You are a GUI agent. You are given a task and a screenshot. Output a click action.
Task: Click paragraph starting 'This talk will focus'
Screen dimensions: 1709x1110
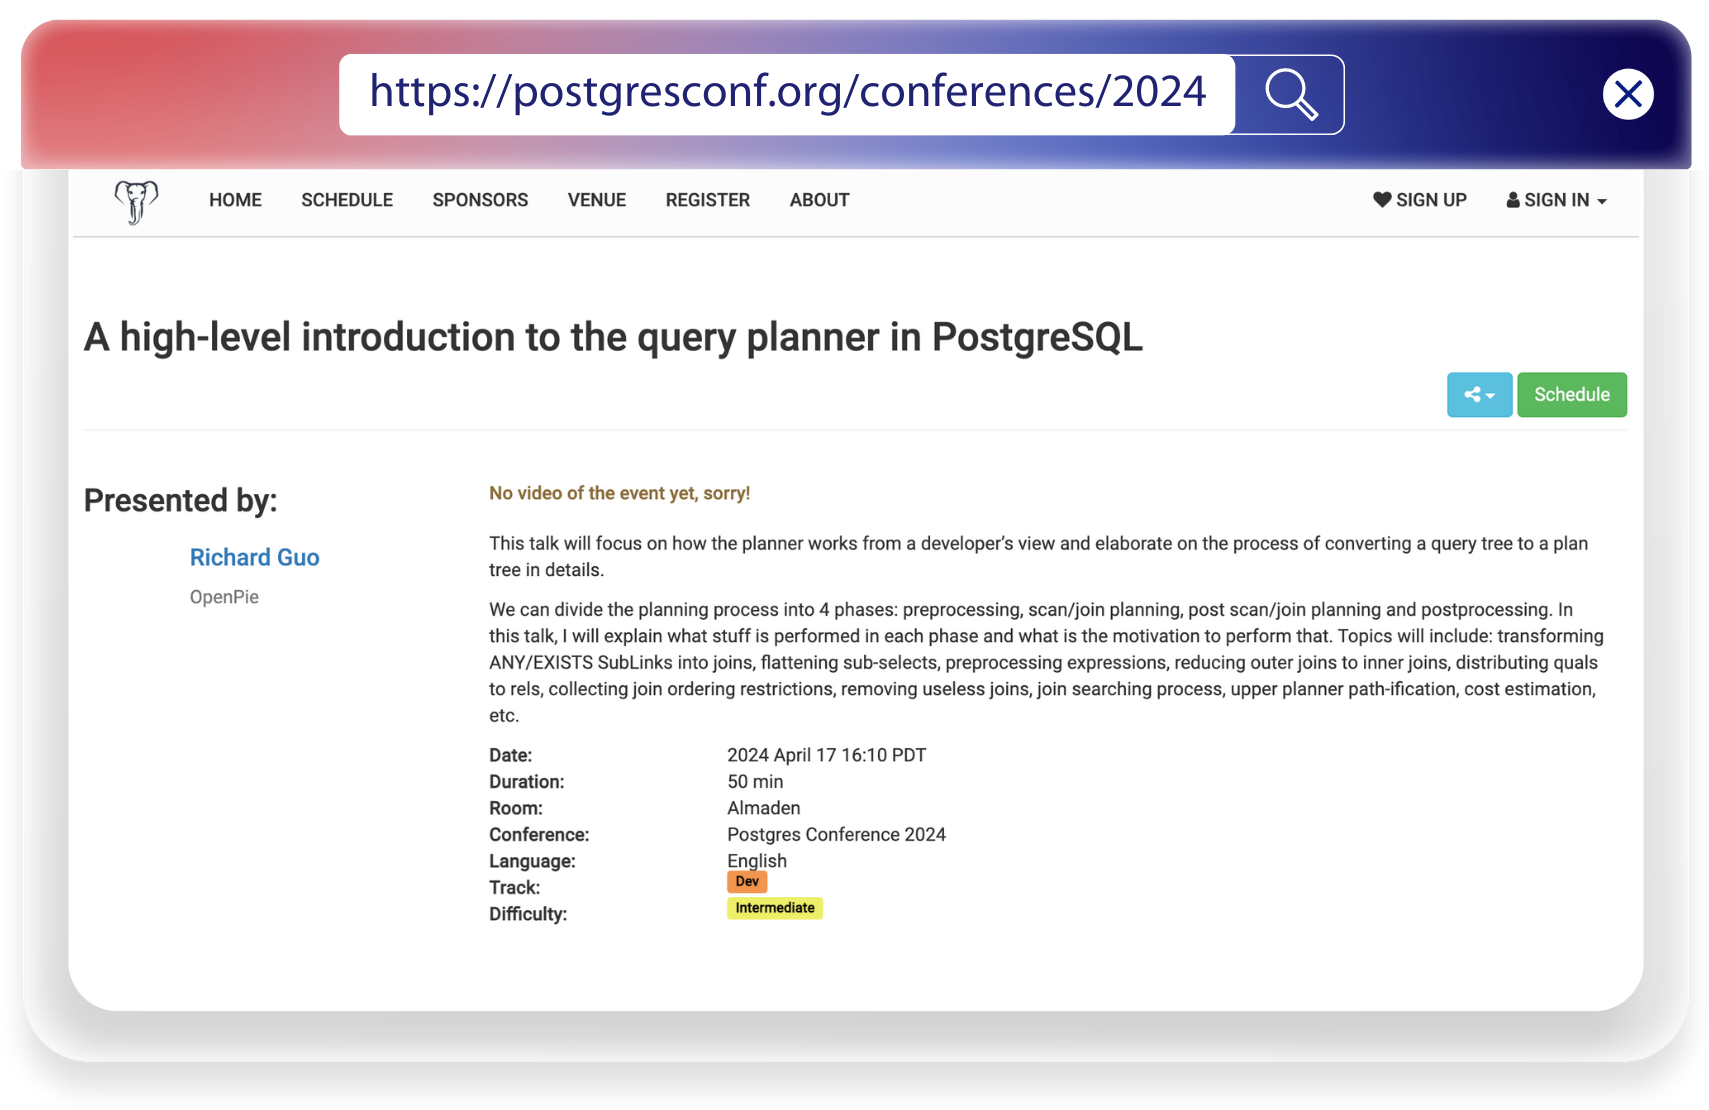1038,557
